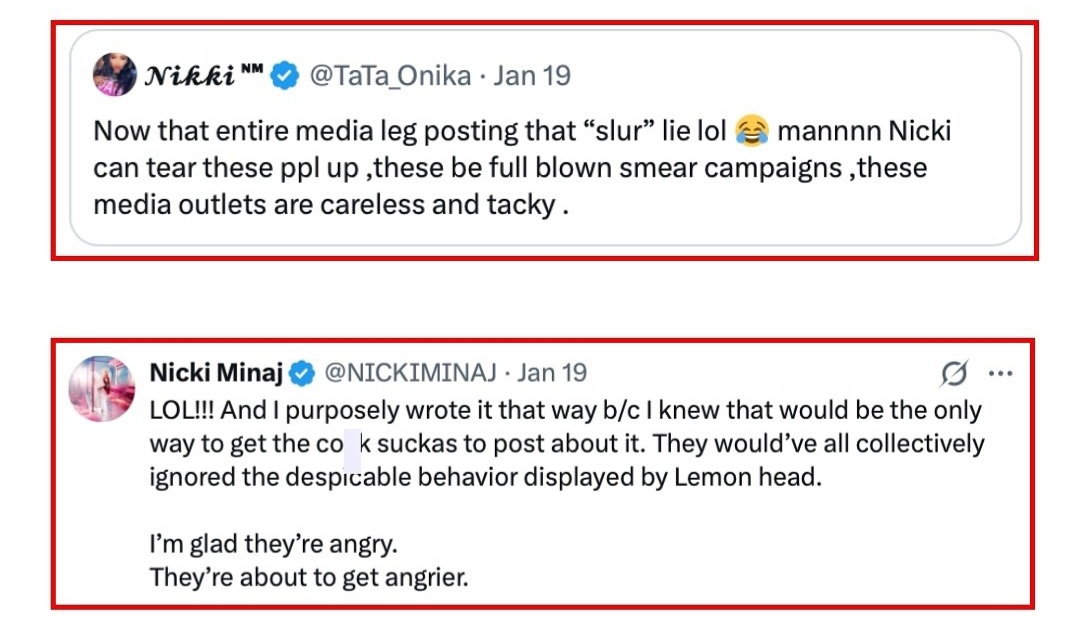Click the censored box inside the tweet text
1080x634 pixels.
[x=352, y=444]
